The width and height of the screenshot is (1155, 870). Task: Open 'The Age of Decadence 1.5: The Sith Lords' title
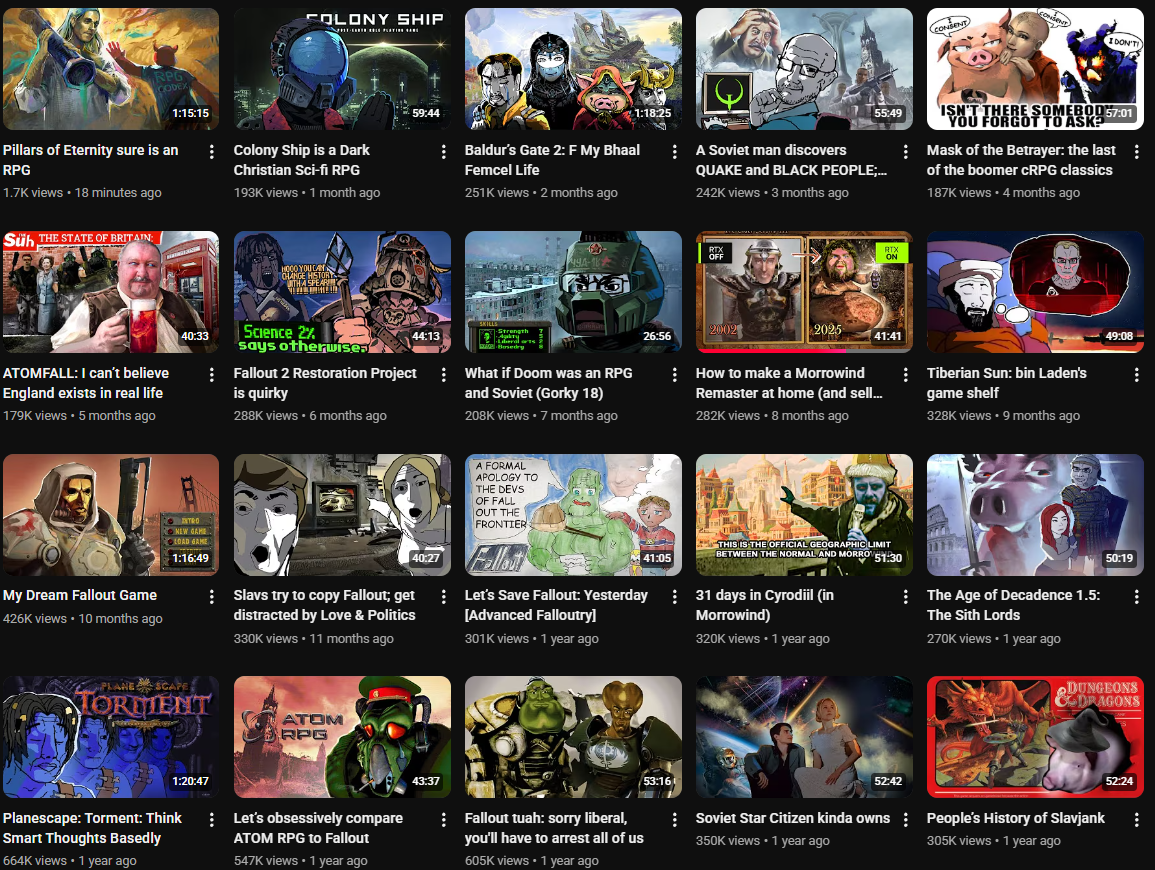[1013, 605]
